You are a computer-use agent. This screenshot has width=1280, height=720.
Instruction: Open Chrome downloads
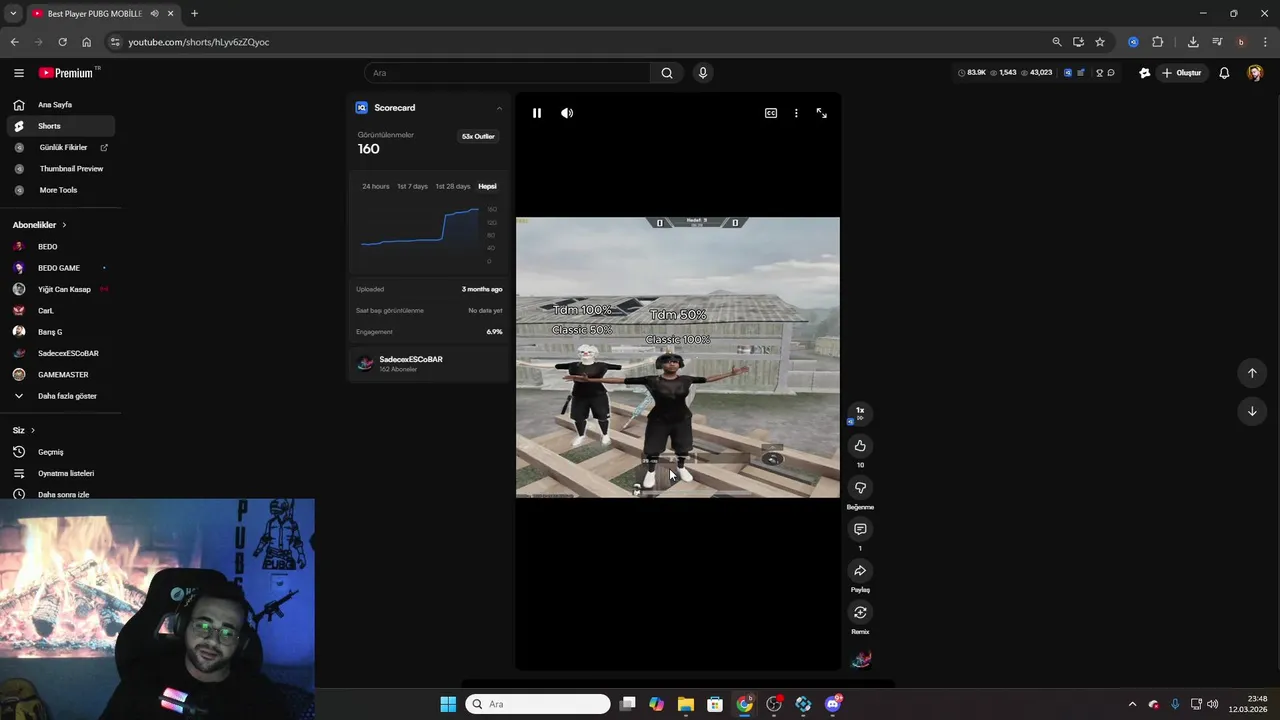[x=1193, y=42]
